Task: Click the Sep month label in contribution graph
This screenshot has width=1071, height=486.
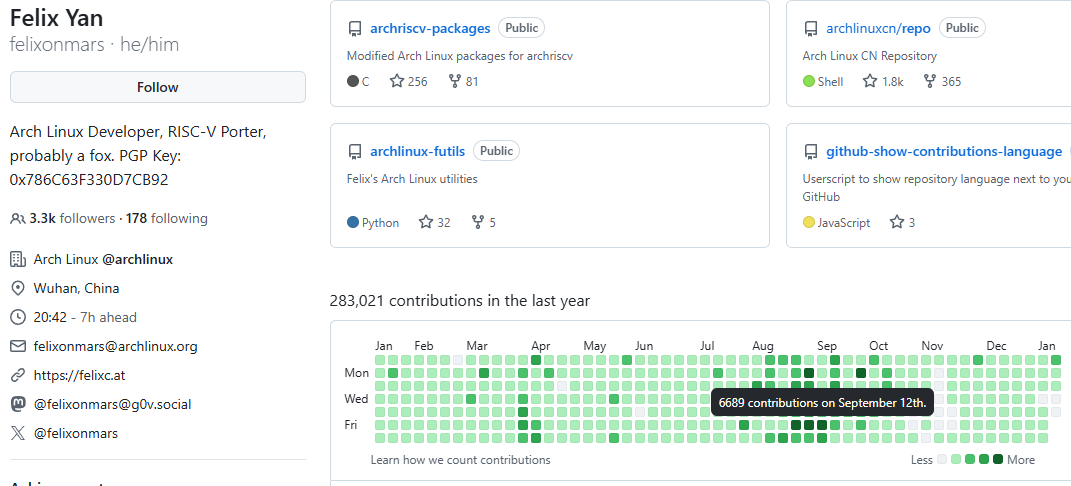Action: click(x=827, y=346)
